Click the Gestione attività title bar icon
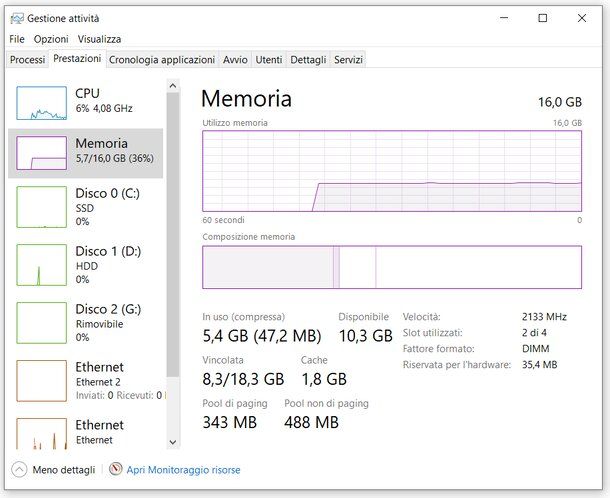The height and width of the screenshot is (498, 610). coord(17,18)
